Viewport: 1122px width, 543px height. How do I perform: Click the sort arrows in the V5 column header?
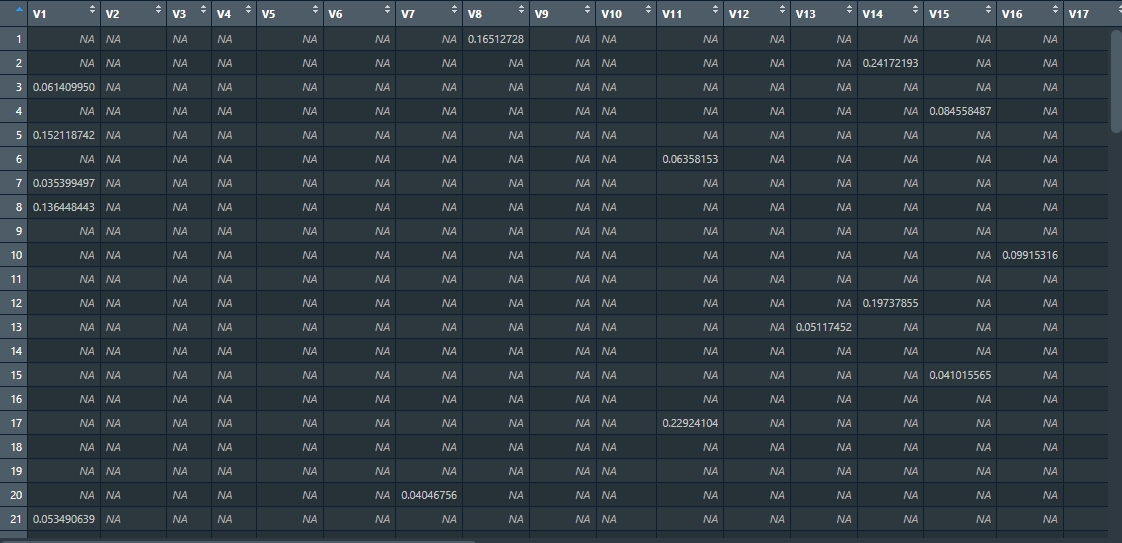315,10
